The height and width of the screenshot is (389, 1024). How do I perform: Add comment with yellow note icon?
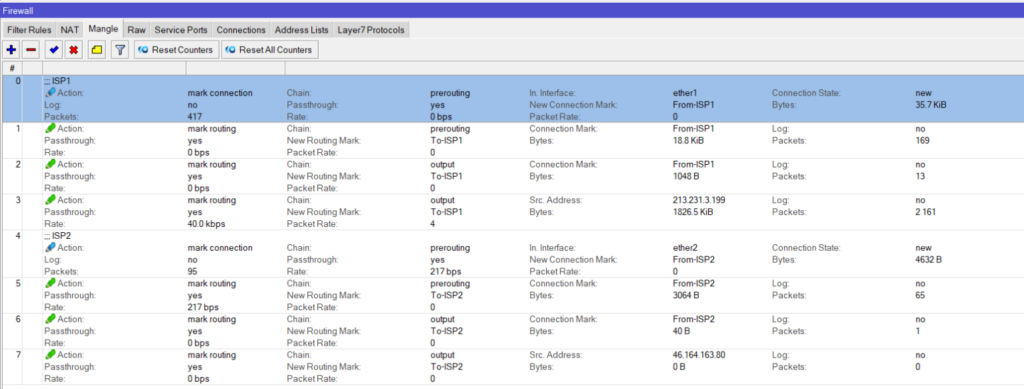97,50
